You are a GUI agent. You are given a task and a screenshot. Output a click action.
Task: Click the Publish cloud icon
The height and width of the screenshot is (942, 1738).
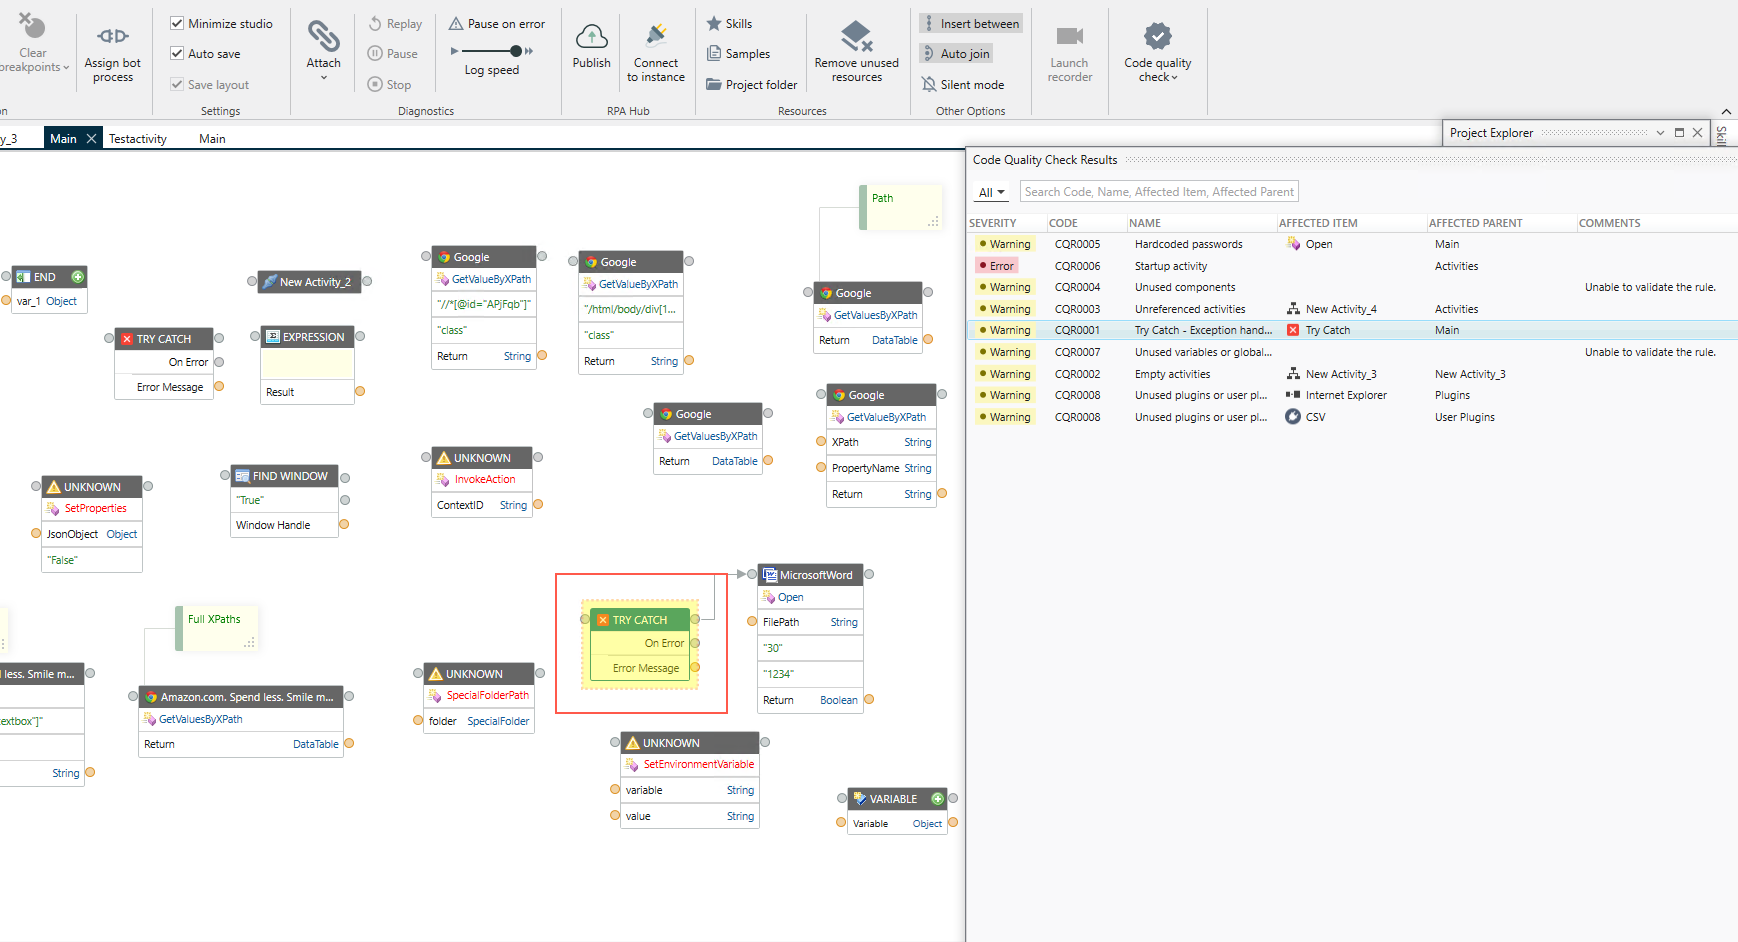591,37
